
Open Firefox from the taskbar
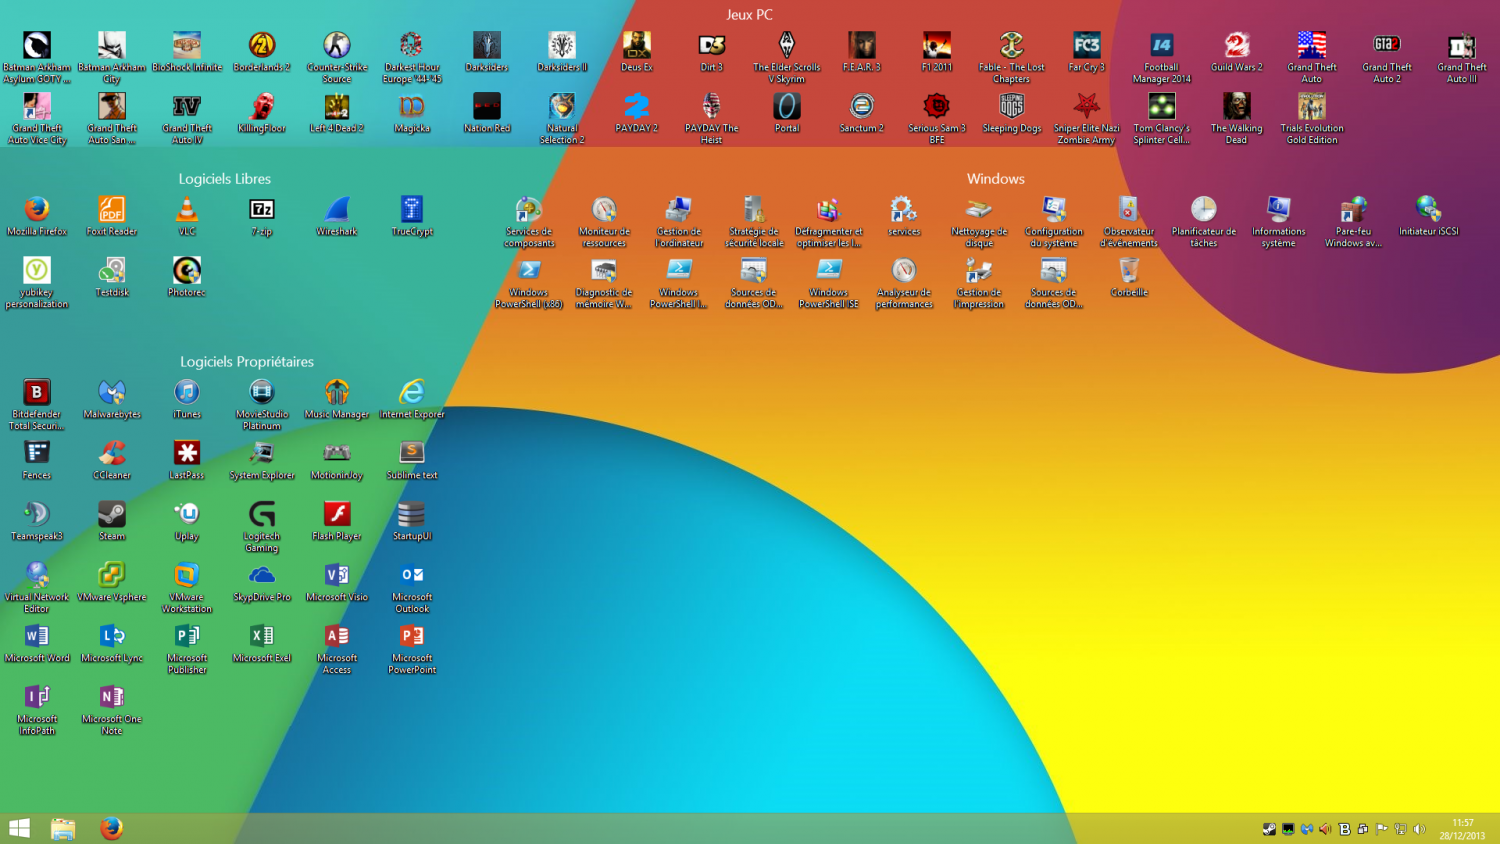pyautogui.click(x=111, y=828)
